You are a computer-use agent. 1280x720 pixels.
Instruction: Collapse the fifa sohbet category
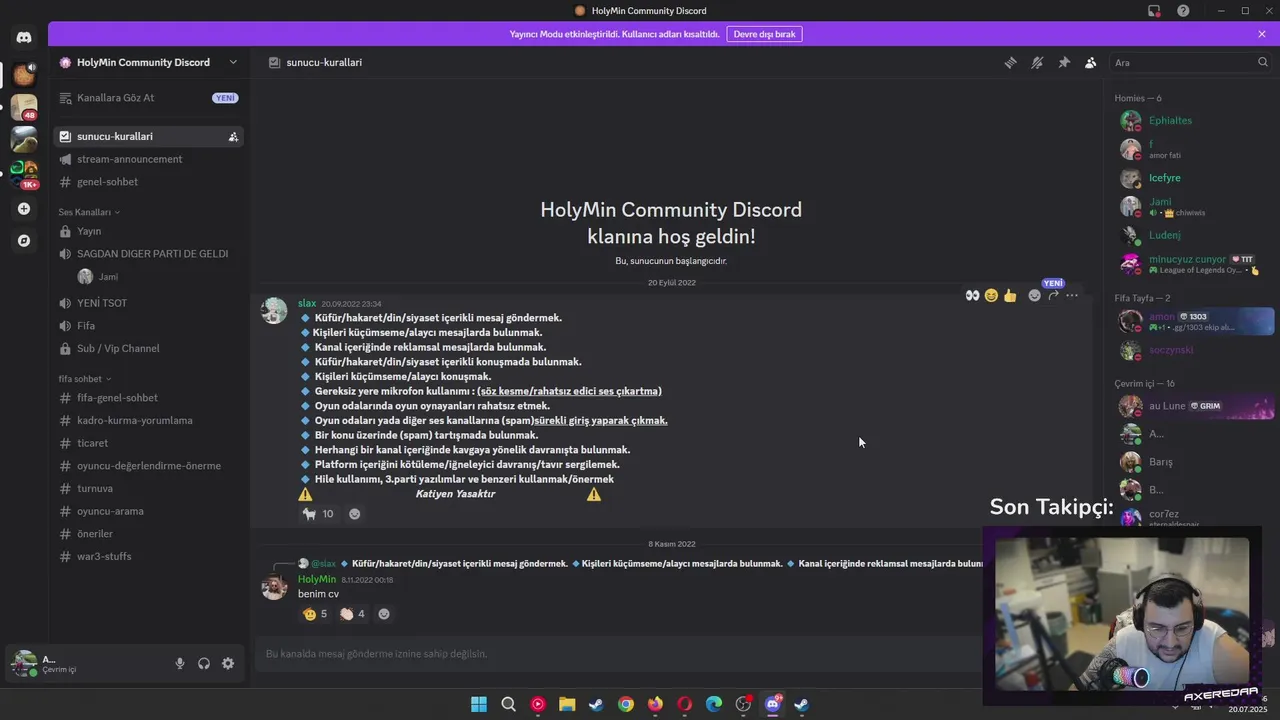(85, 379)
